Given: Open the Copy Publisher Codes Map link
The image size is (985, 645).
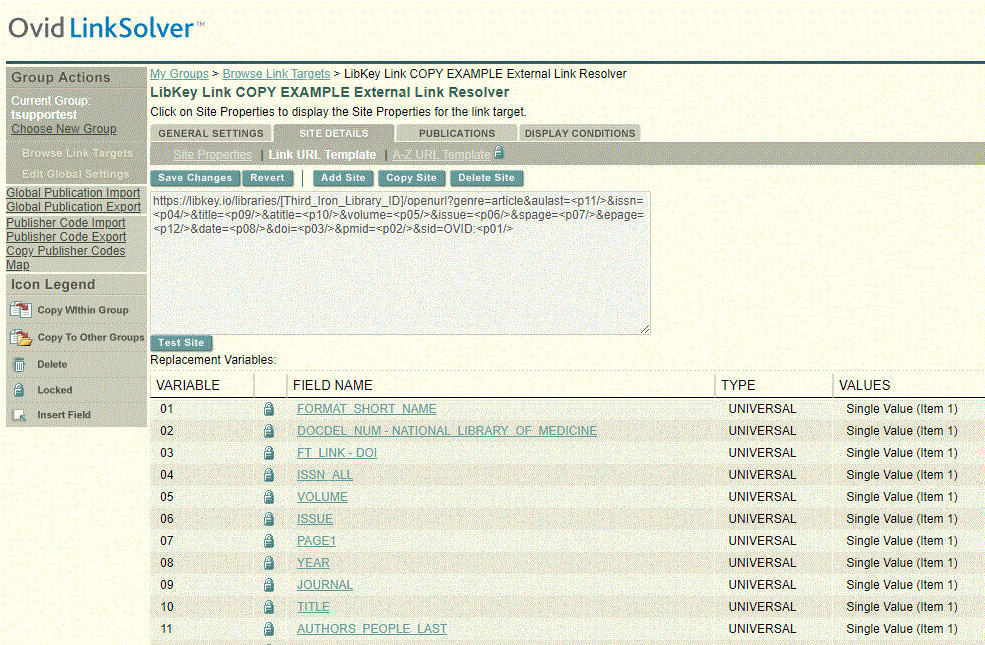Looking at the screenshot, I should coord(65,257).
